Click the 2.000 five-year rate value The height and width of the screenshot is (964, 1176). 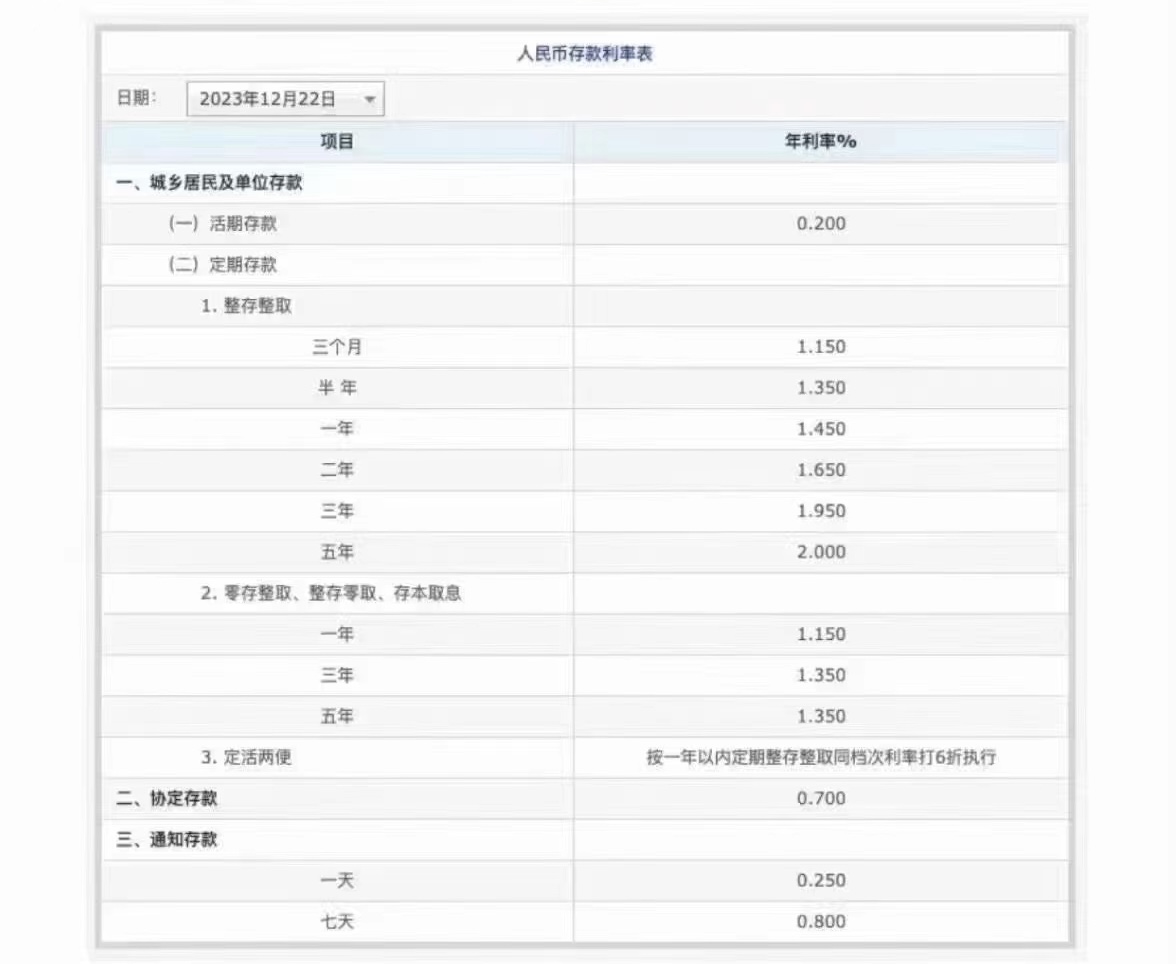click(x=821, y=552)
